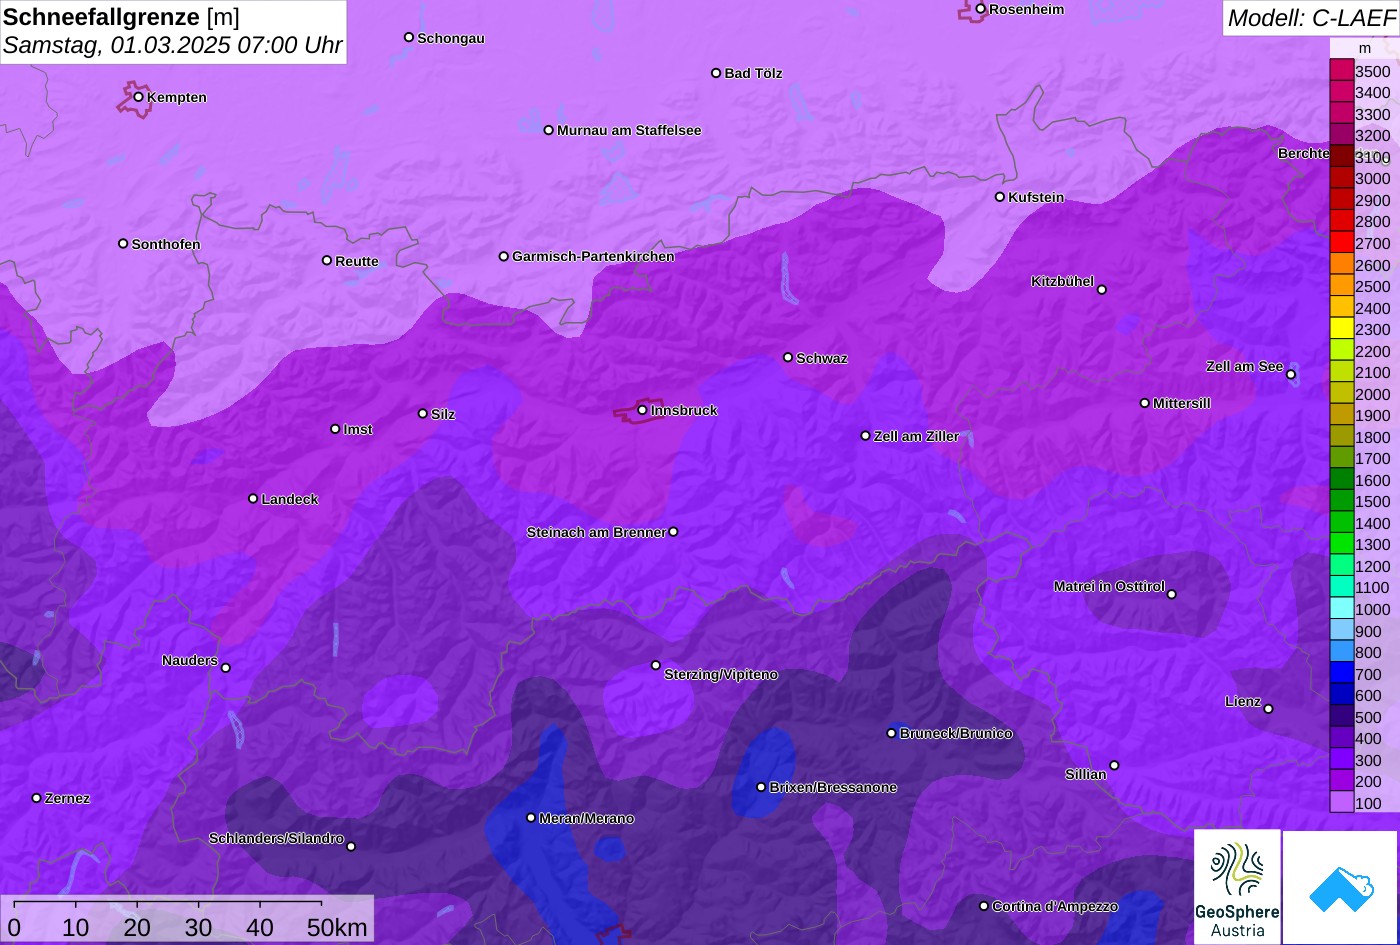Click the blue house-and-cloud logo
Screen dimensions: 1400x945
1340,887
